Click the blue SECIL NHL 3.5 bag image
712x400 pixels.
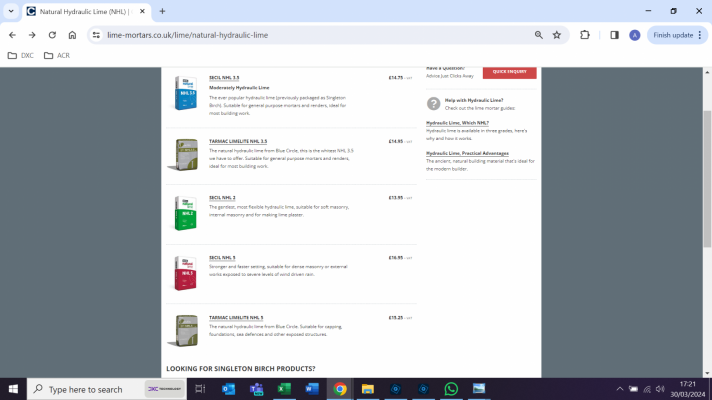pos(186,93)
